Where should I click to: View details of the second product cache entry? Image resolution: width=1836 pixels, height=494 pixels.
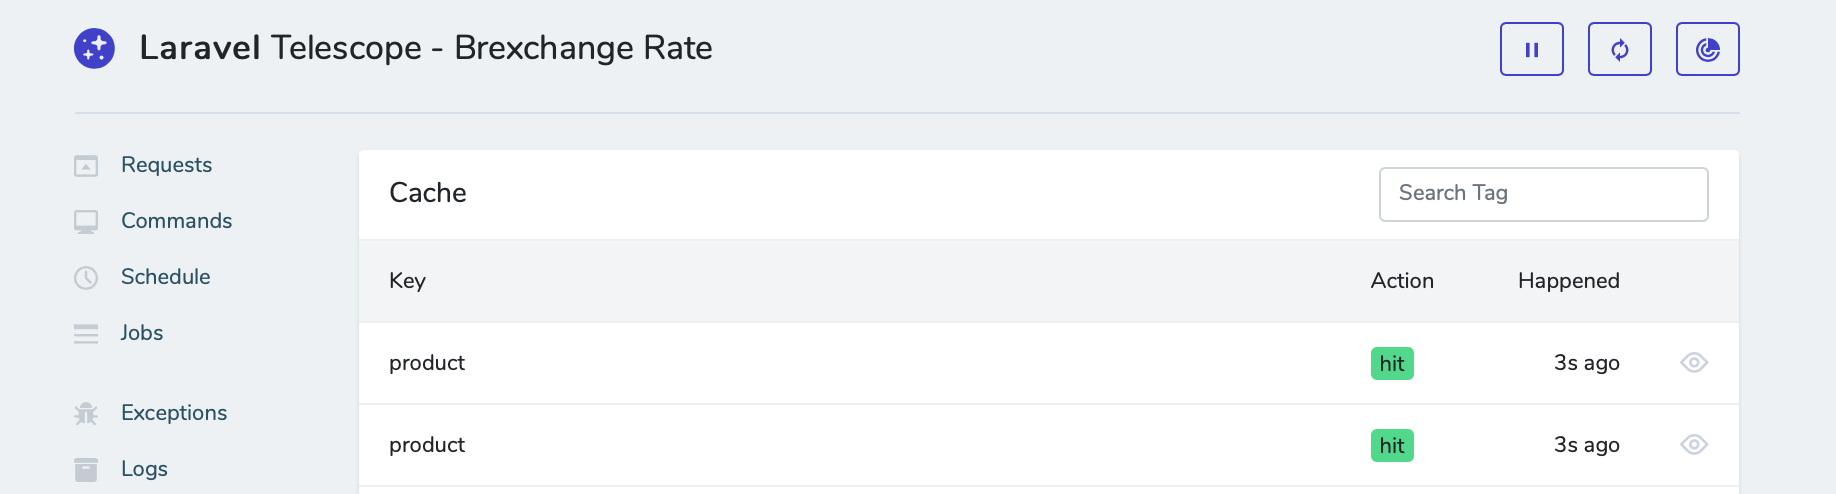pyautogui.click(x=1693, y=445)
